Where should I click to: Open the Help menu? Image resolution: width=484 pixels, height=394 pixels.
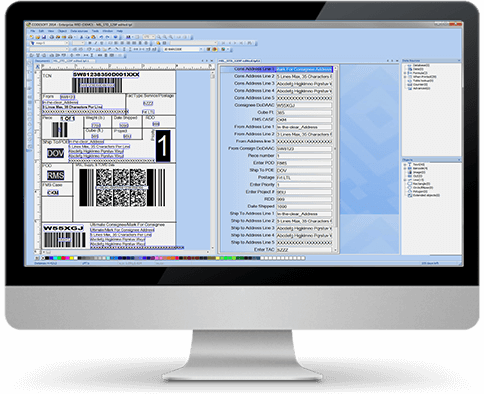(120, 31)
